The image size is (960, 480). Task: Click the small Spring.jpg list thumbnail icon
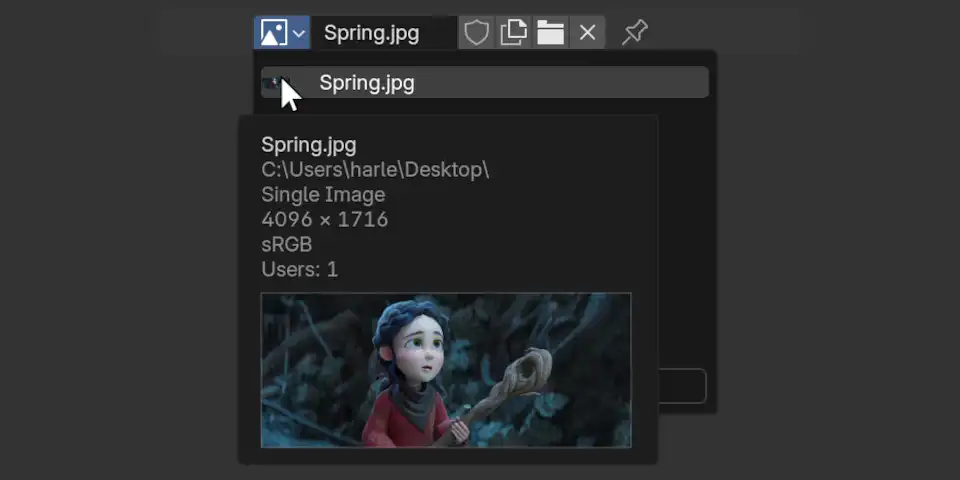[x=272, y=83]
